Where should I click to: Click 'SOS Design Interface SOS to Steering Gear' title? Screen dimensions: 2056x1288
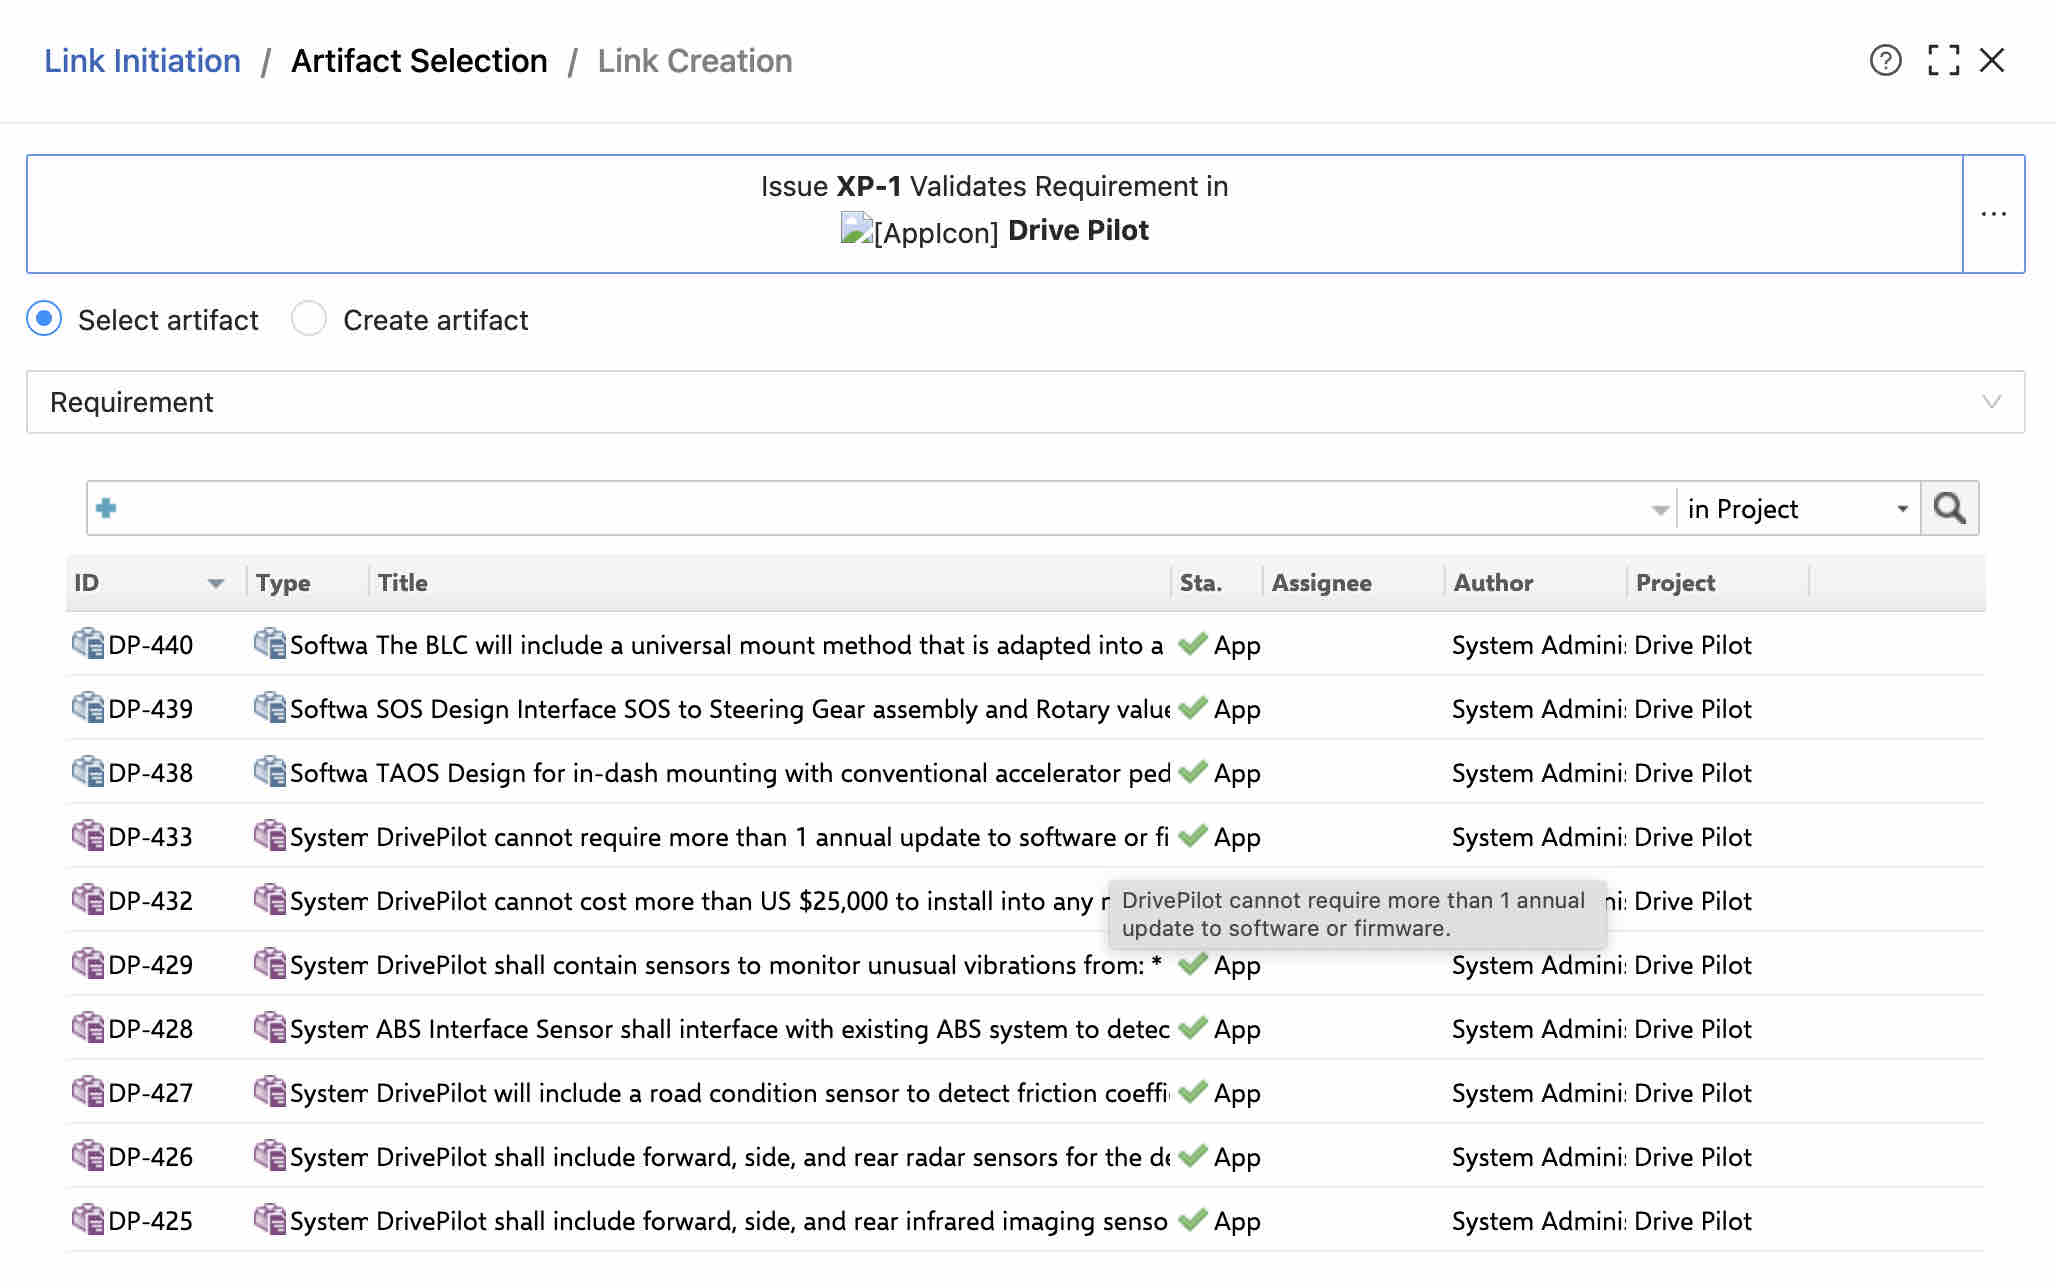pos(772,709)
